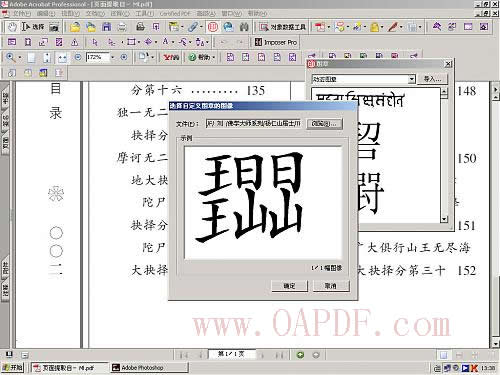Open the zoom percentage dropdown arrow
Viewport: 500px width, 375px height.
pyautogui.click(x=113, y=57)
